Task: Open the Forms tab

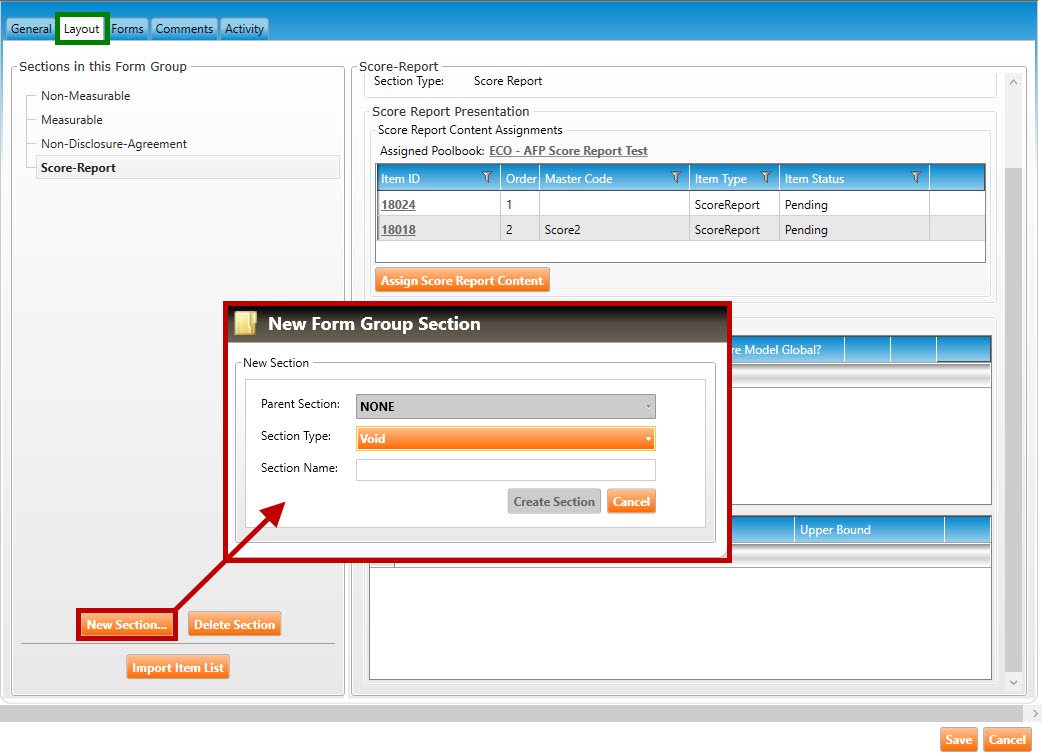Action: pyautogui.click(x=127, y=29)
